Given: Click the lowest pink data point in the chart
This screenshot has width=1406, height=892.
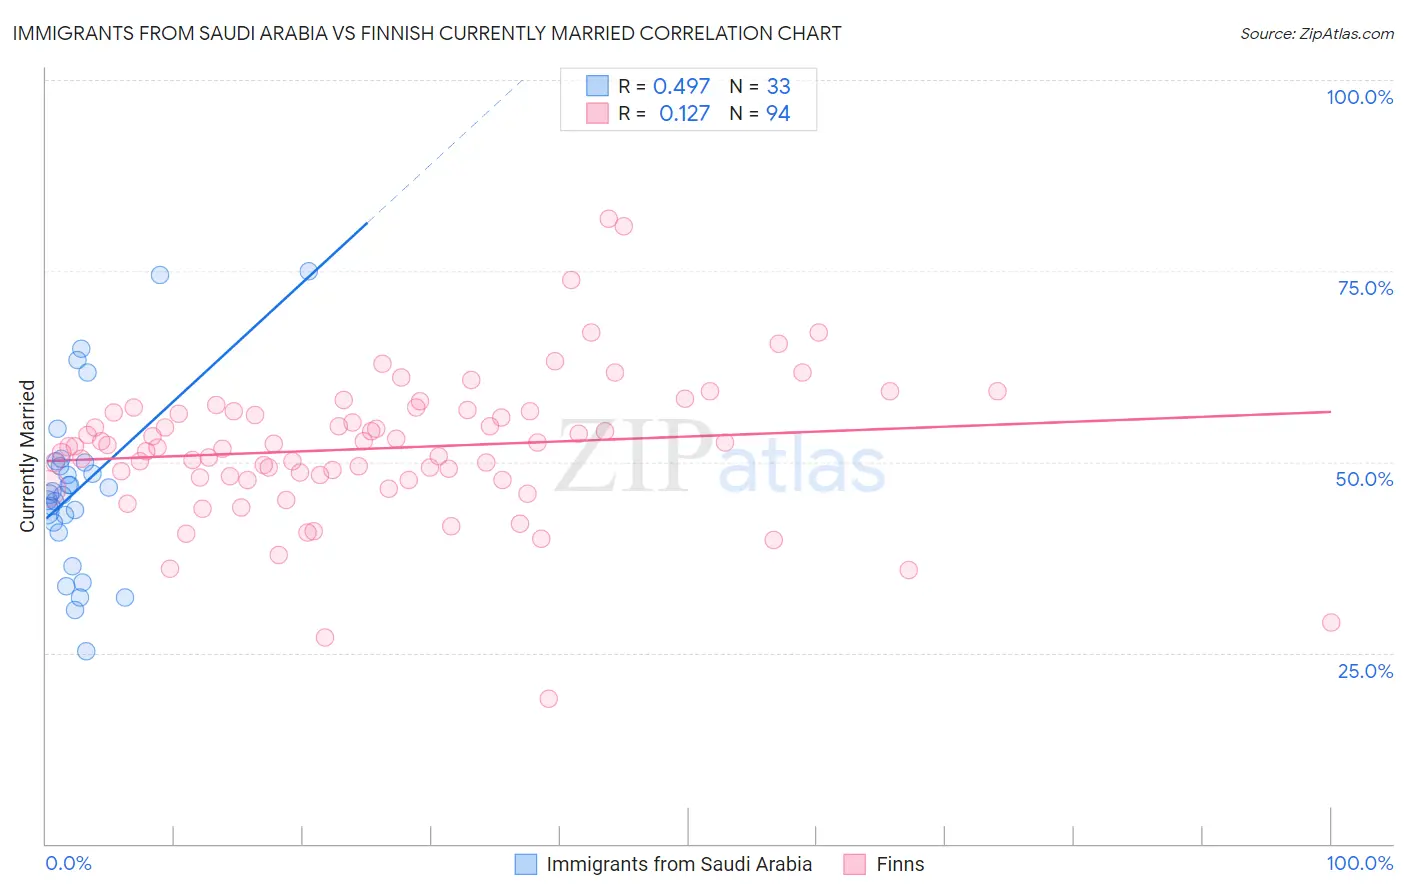Looking at the screenshot, I should [x=548, y=699].
